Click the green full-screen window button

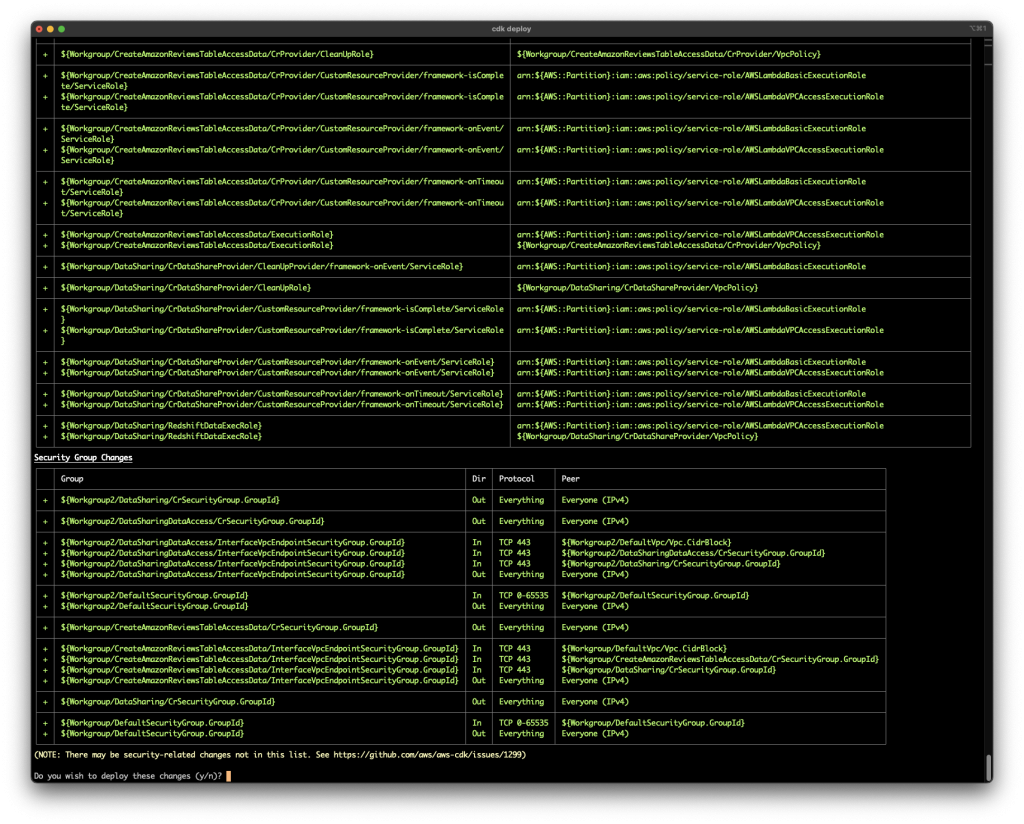click(x=61, y=29)
